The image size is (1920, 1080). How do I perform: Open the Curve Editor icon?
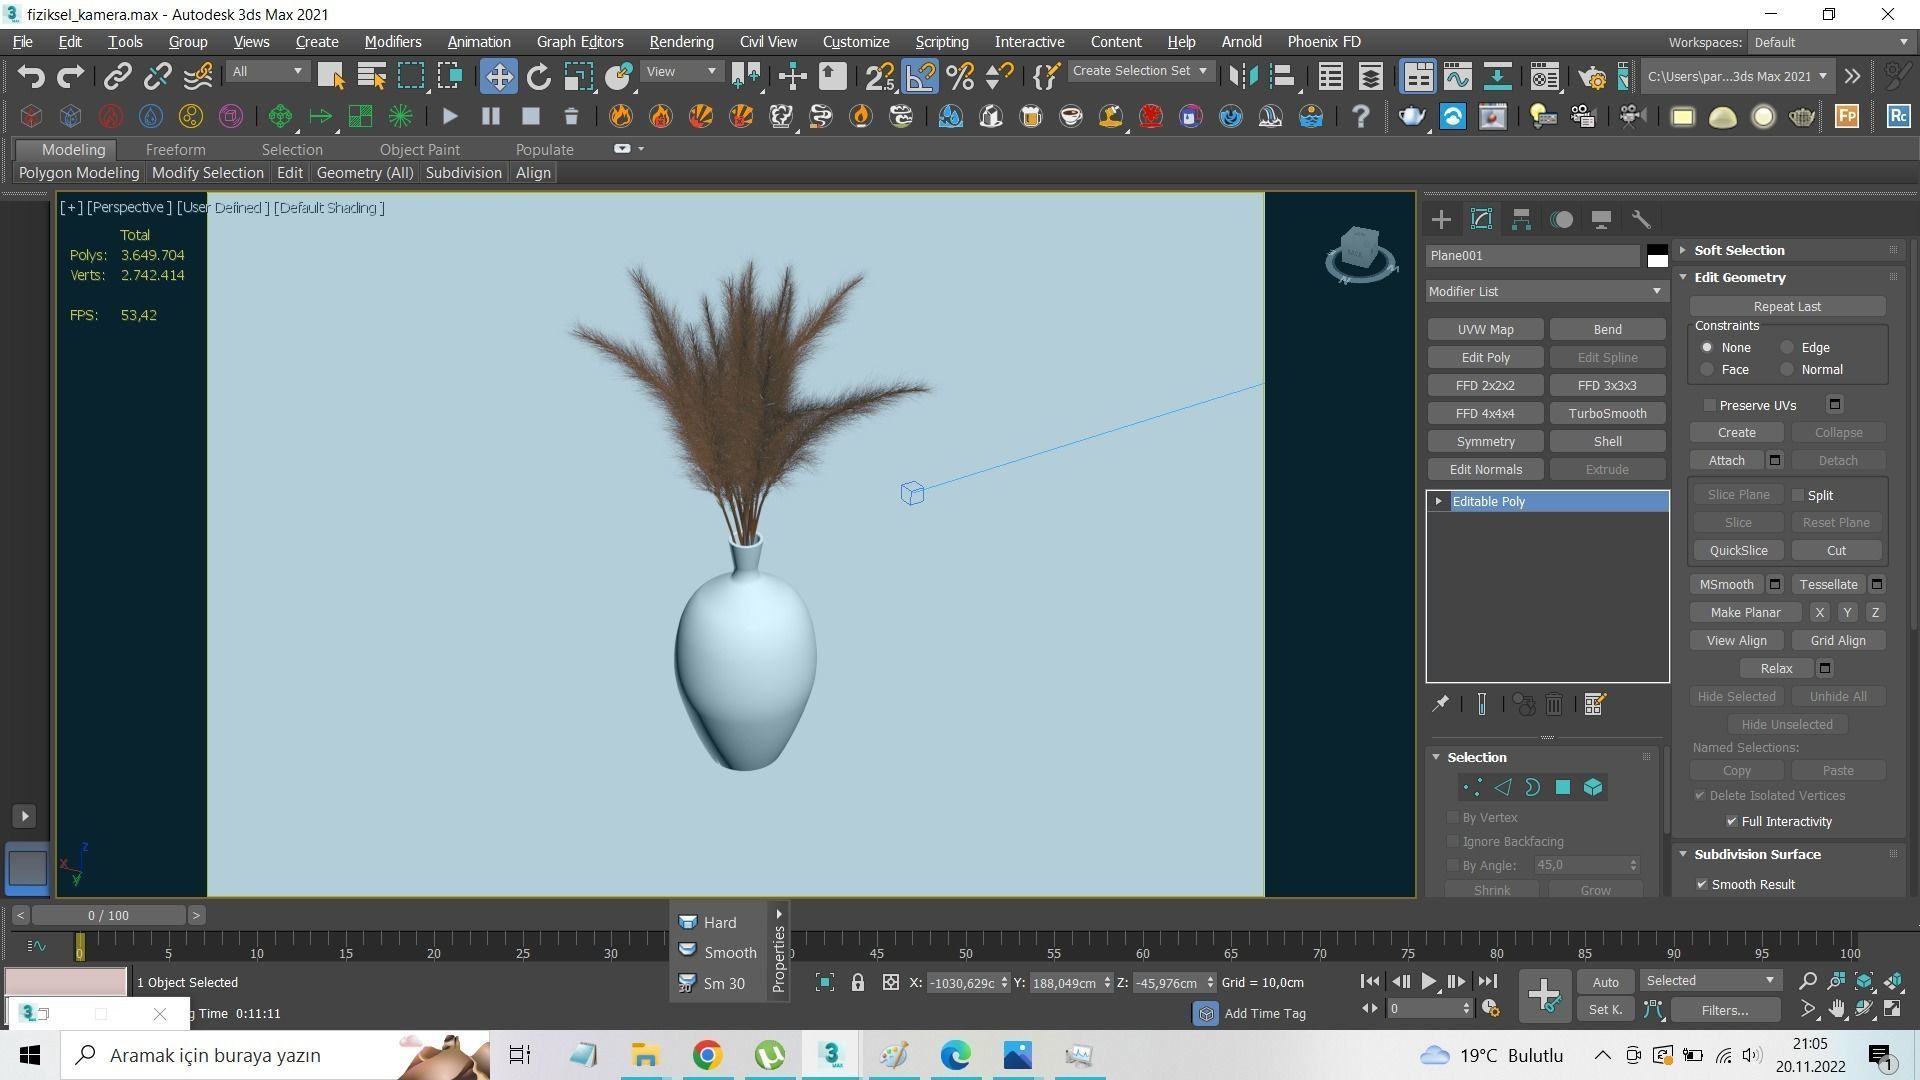[x=1457, y=77]
